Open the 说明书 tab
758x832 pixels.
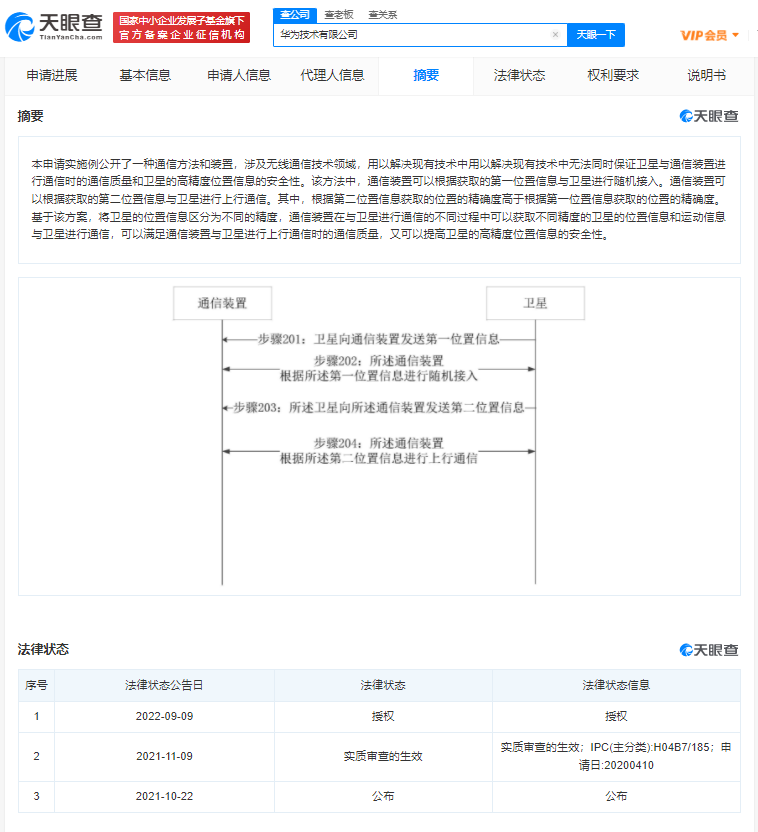[x=707, y=75]
